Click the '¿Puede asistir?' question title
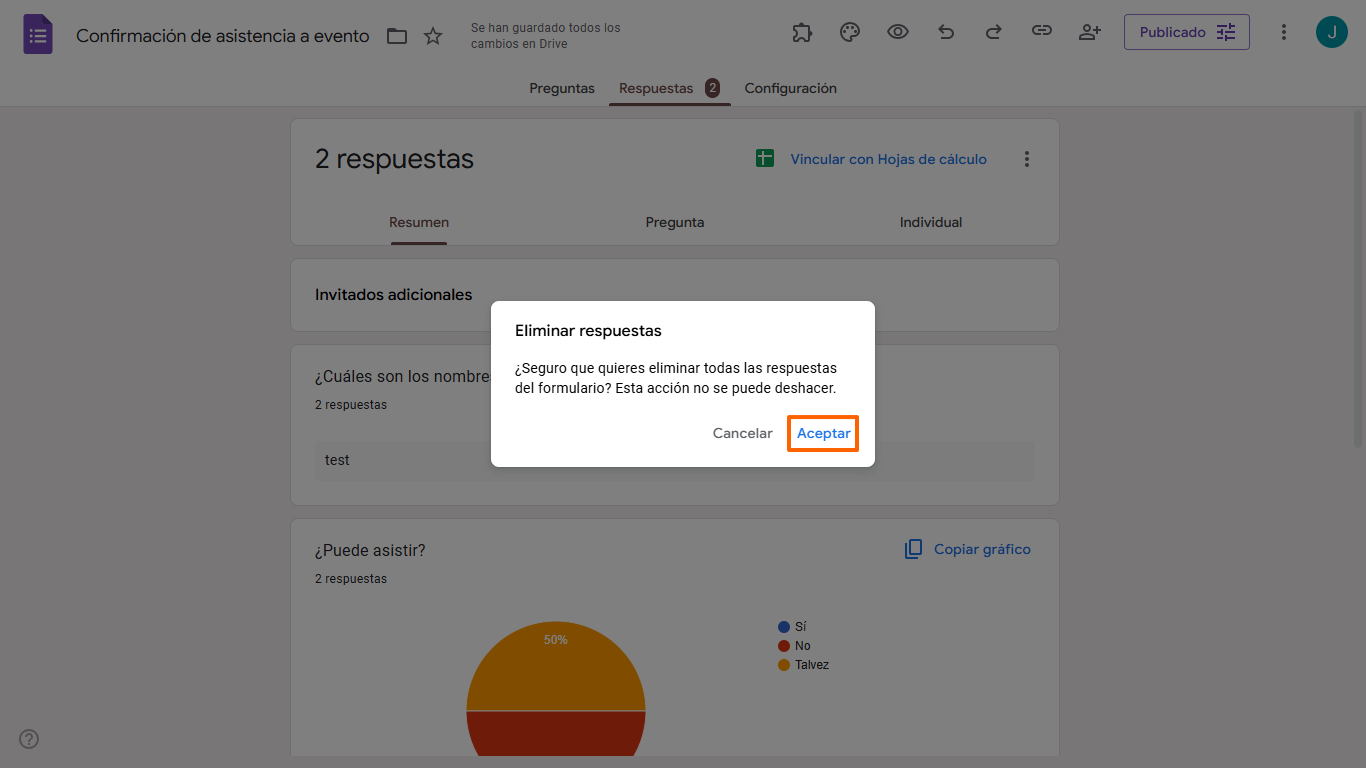1366x768 pixels. pos(370,550)
